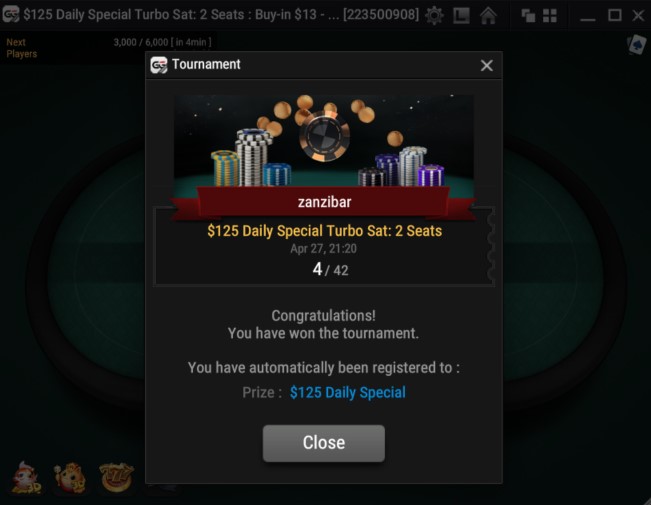The height and width of the screenshot is (505, 651).
Task: Click the Next blinds level label
Action: pyautogui.click(x=16, y=42)
